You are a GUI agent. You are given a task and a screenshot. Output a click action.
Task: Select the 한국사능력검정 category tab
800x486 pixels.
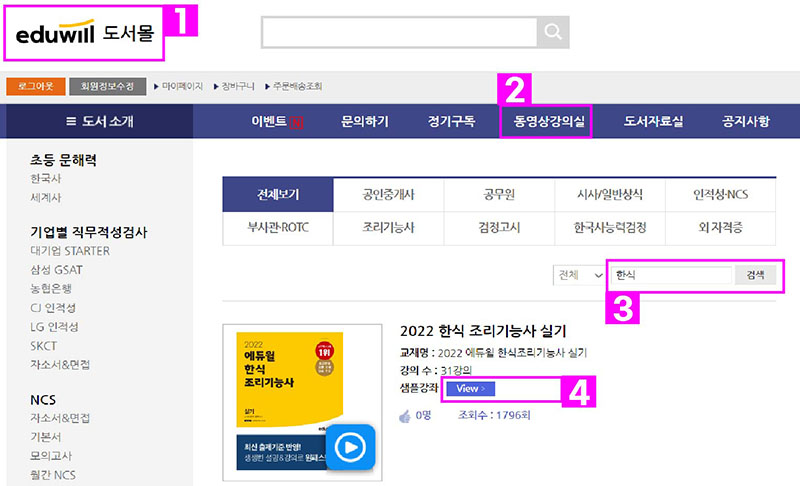point(610,227)
